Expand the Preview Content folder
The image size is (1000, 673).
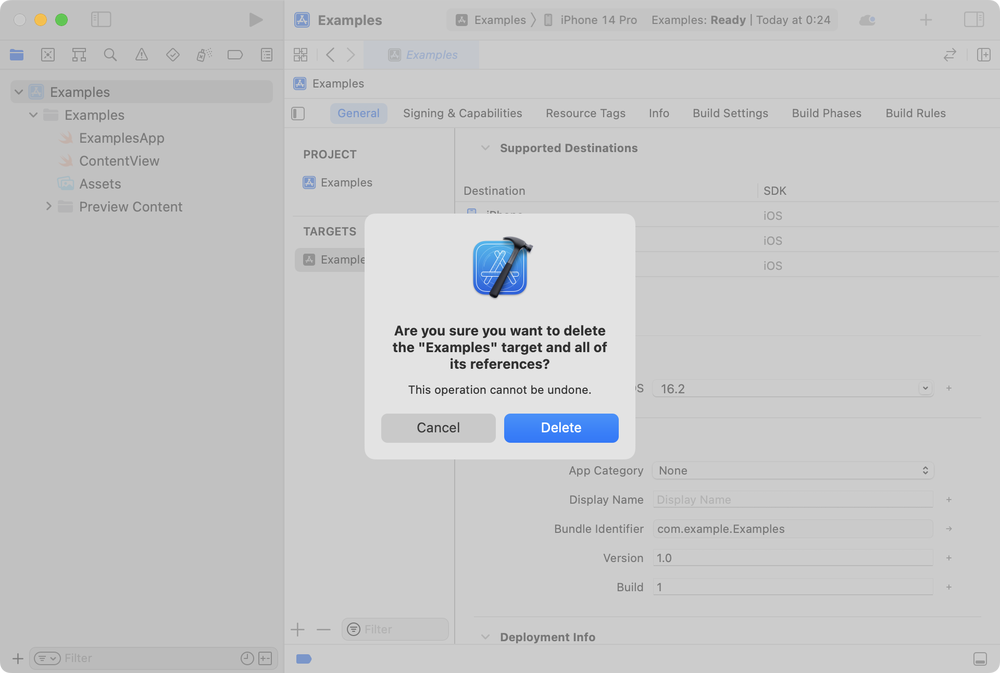coord(48,207)
